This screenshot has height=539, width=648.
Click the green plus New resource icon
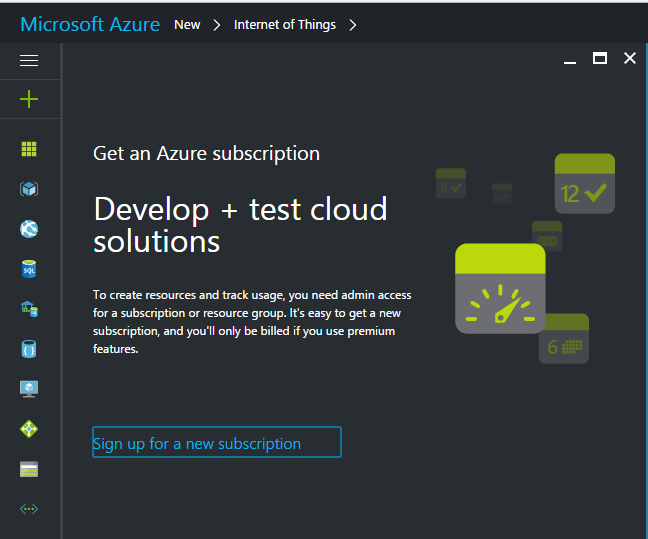pos(29,99)
